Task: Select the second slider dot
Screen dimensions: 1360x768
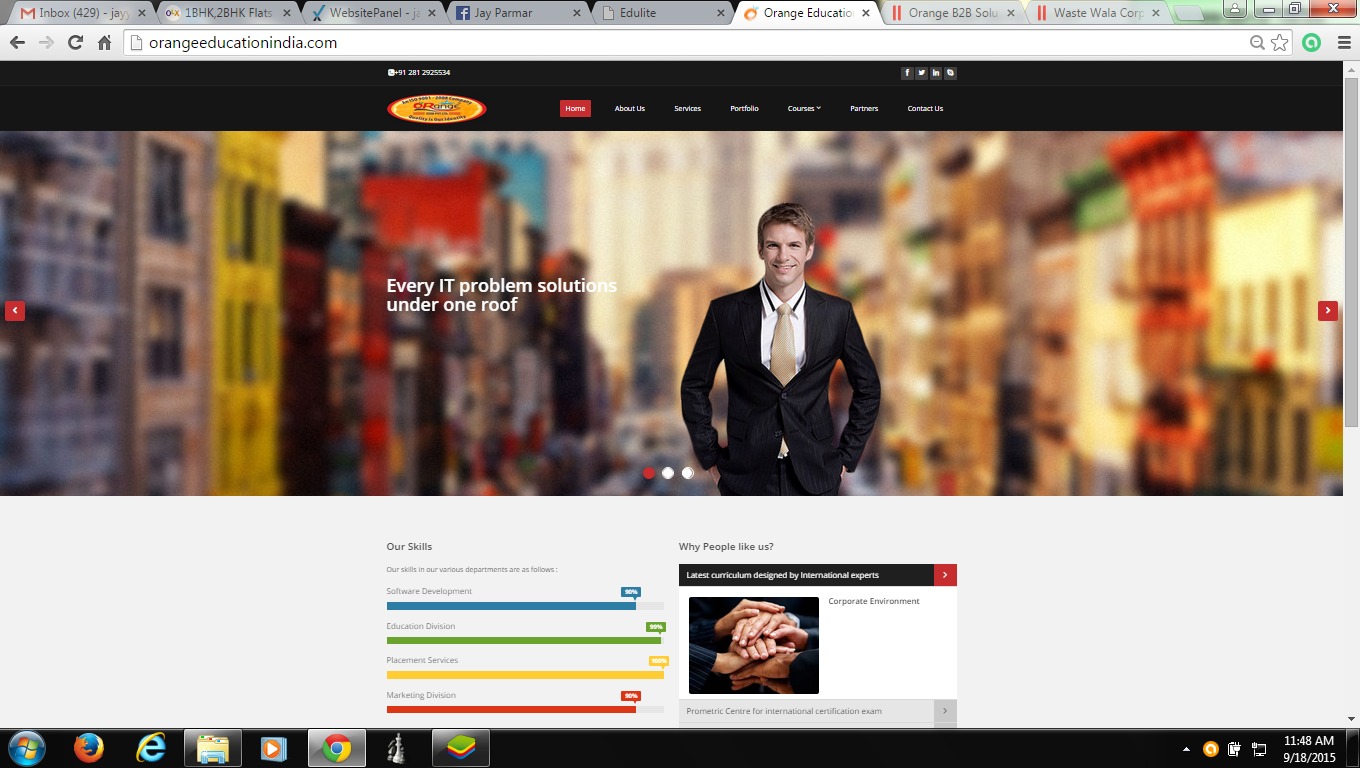Action: [x=668, y=473]
